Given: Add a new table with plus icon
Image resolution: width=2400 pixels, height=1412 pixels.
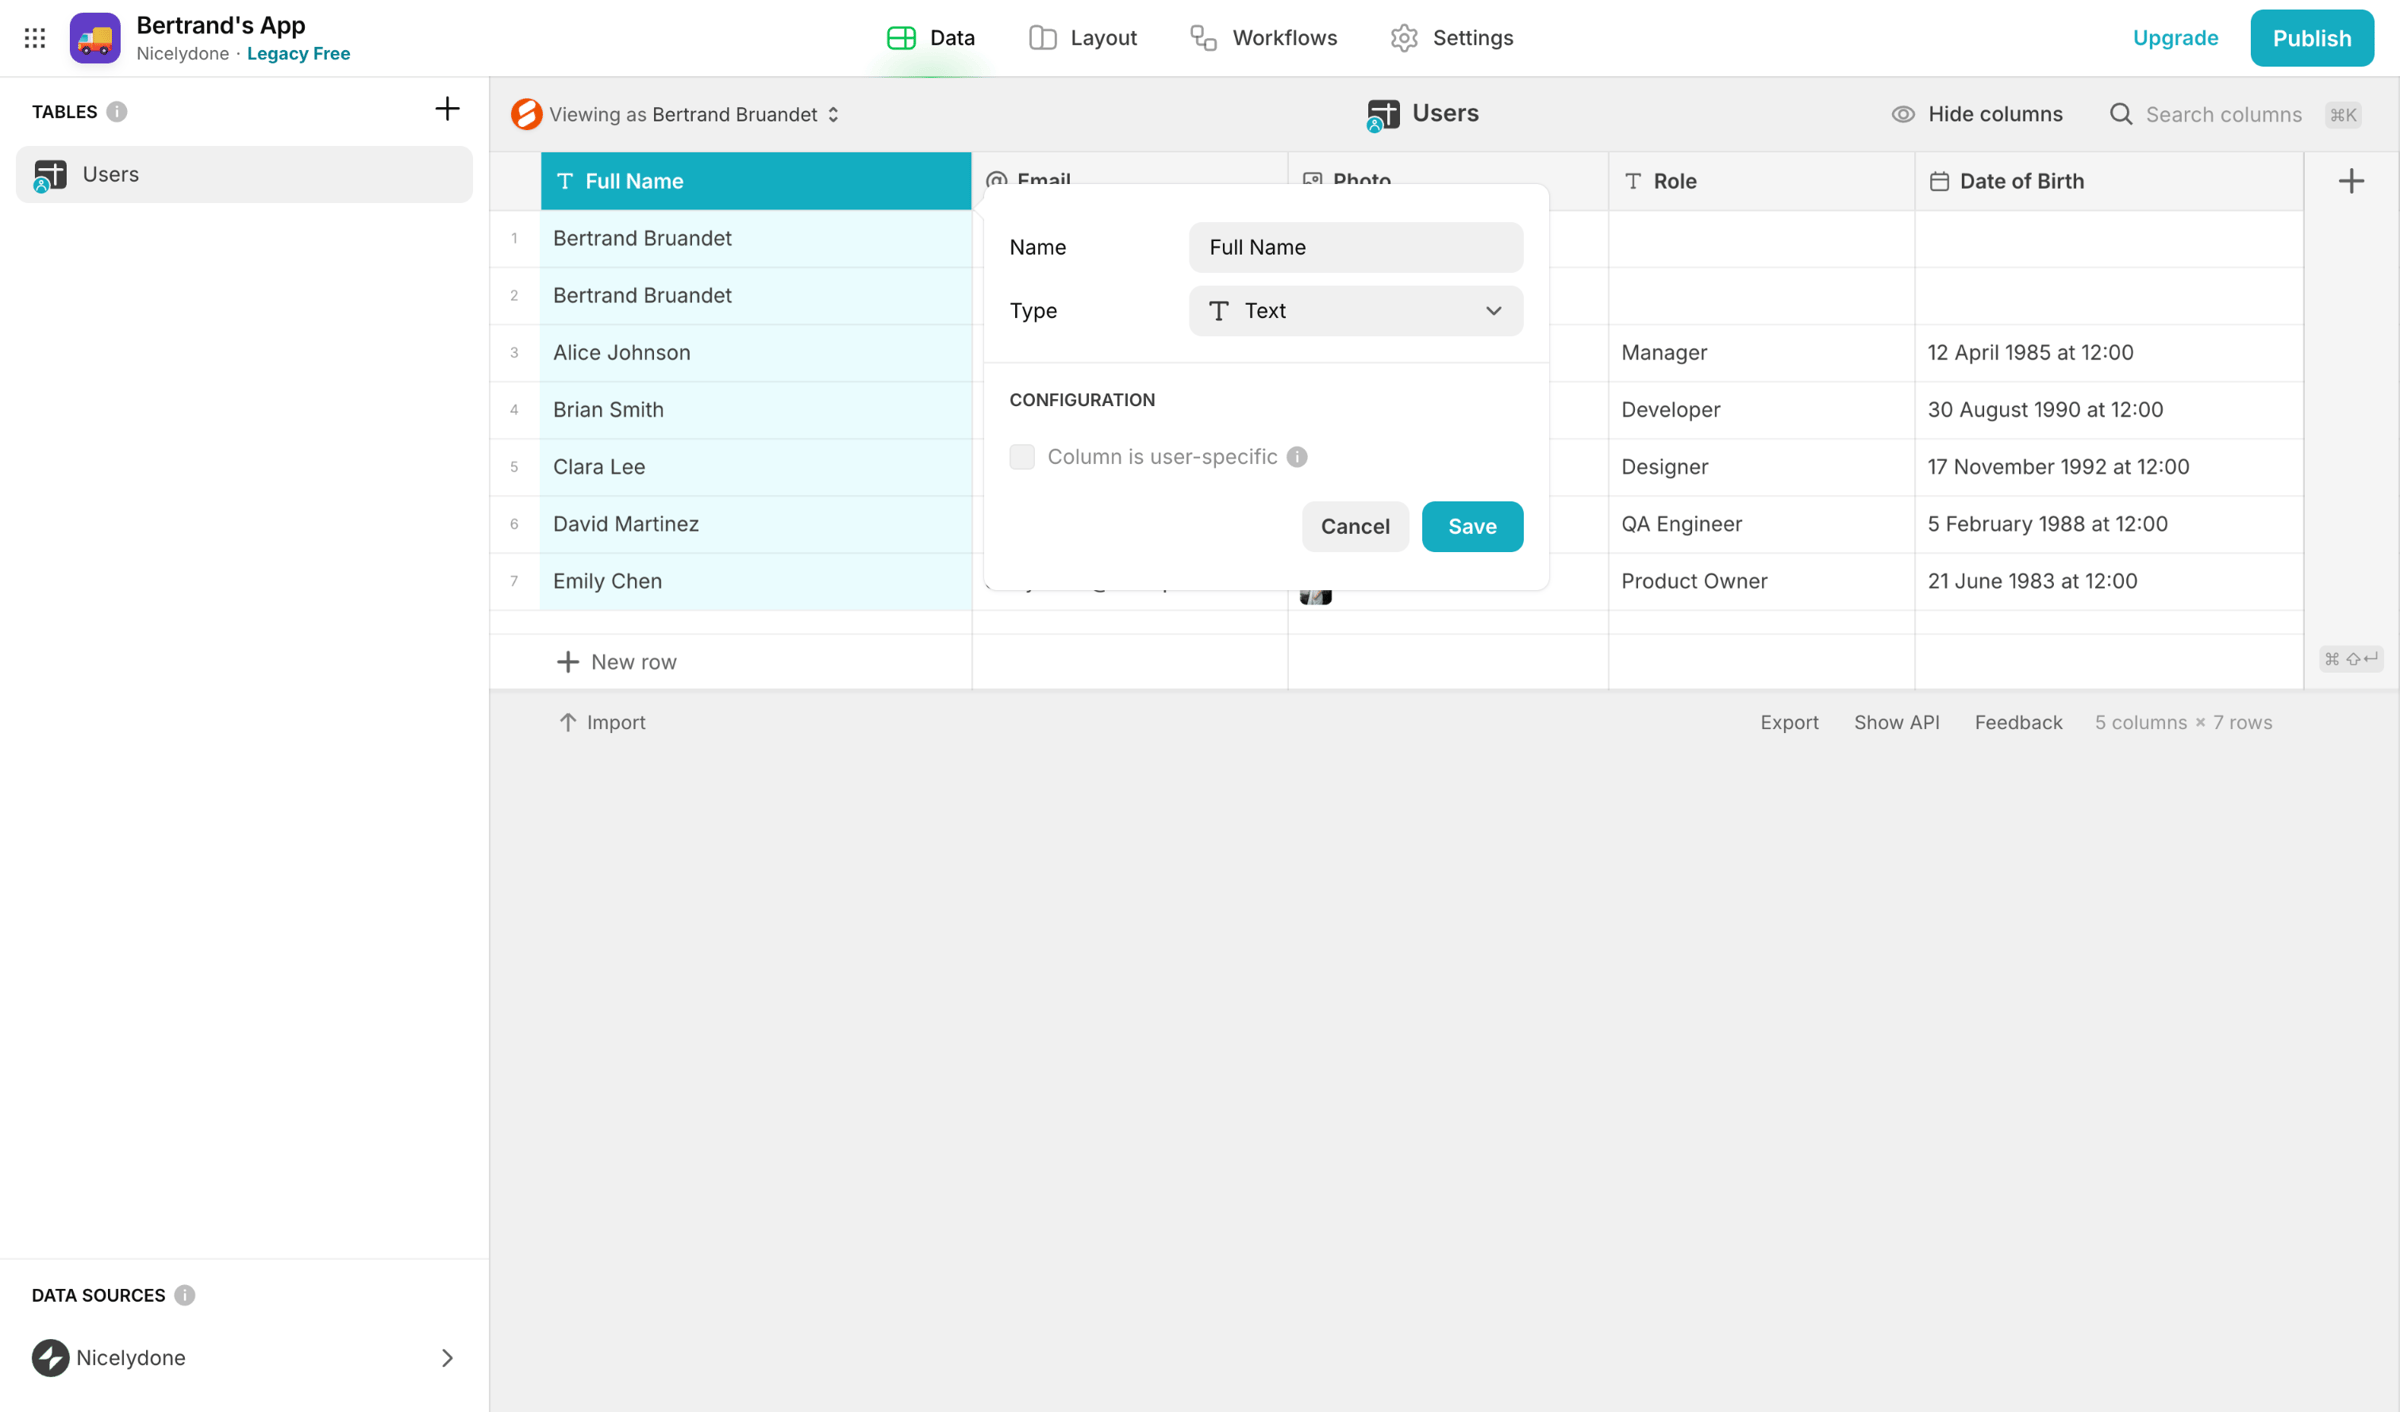Looking at the screenshot, I should coord(447,109).
